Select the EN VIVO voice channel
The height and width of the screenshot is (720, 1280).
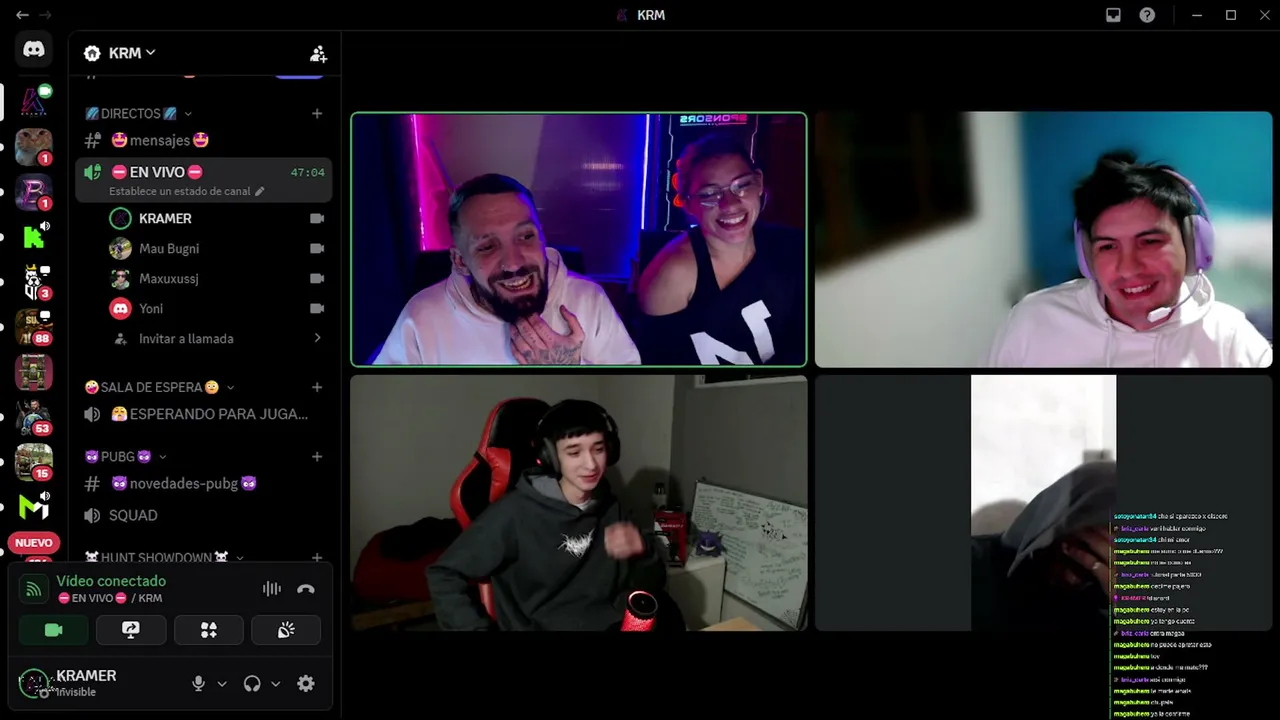pos(204,180)
